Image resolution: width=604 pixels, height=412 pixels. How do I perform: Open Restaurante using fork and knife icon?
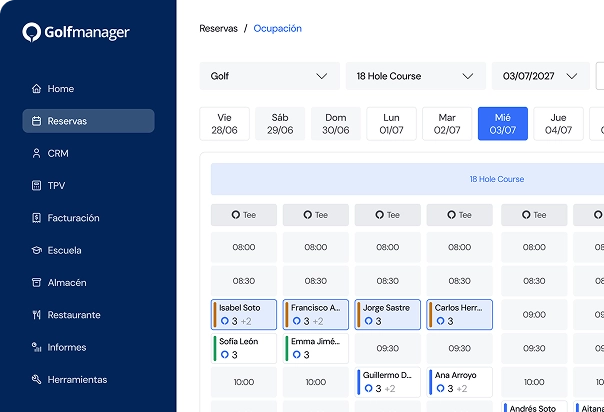point(36,315)
